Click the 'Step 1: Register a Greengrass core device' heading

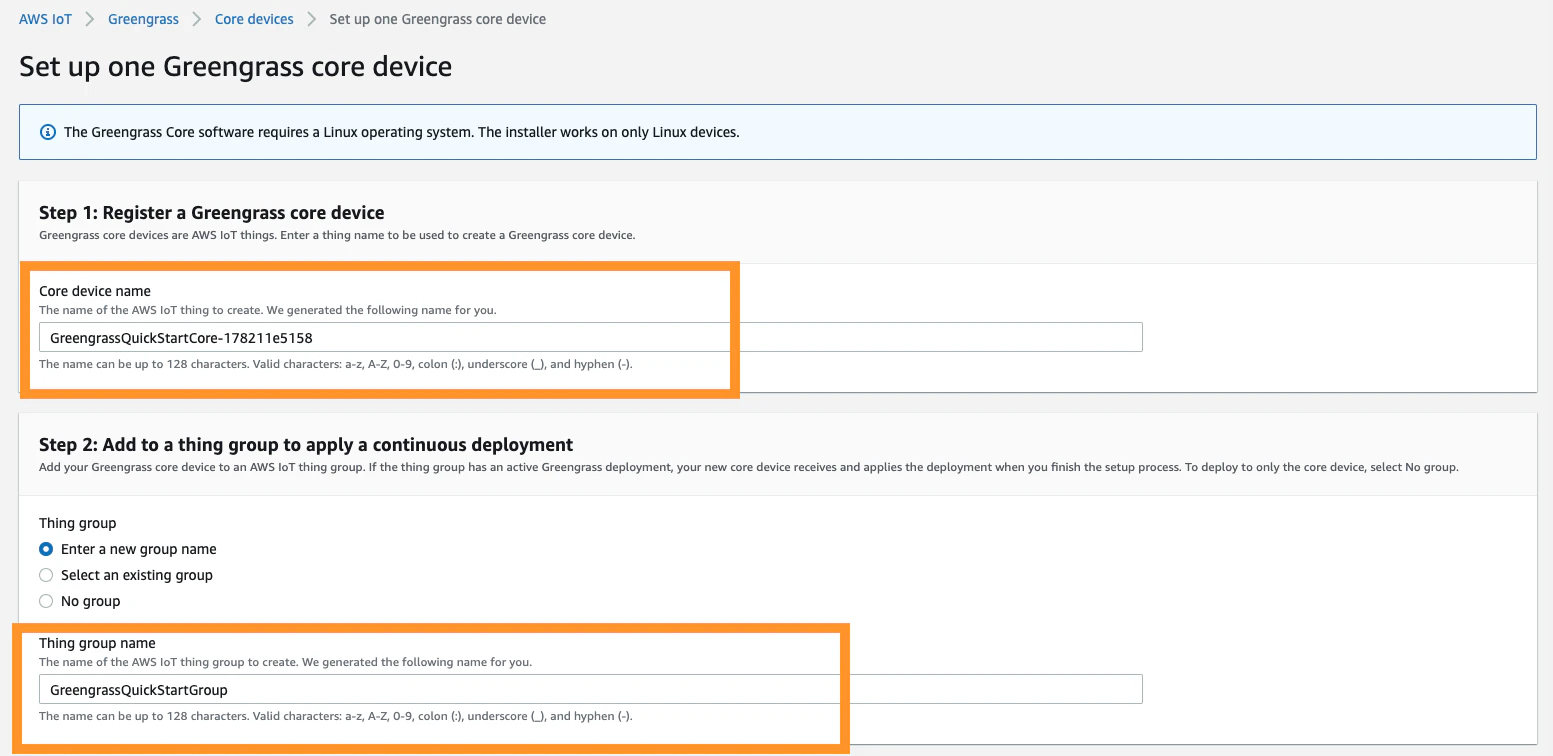point(212,212)
